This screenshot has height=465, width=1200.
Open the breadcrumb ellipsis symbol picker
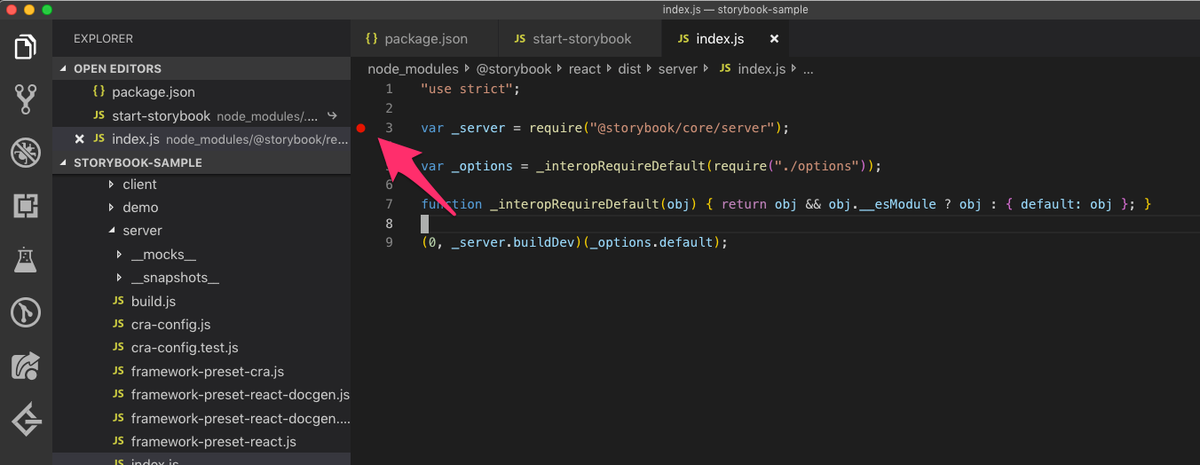(809, 70)
